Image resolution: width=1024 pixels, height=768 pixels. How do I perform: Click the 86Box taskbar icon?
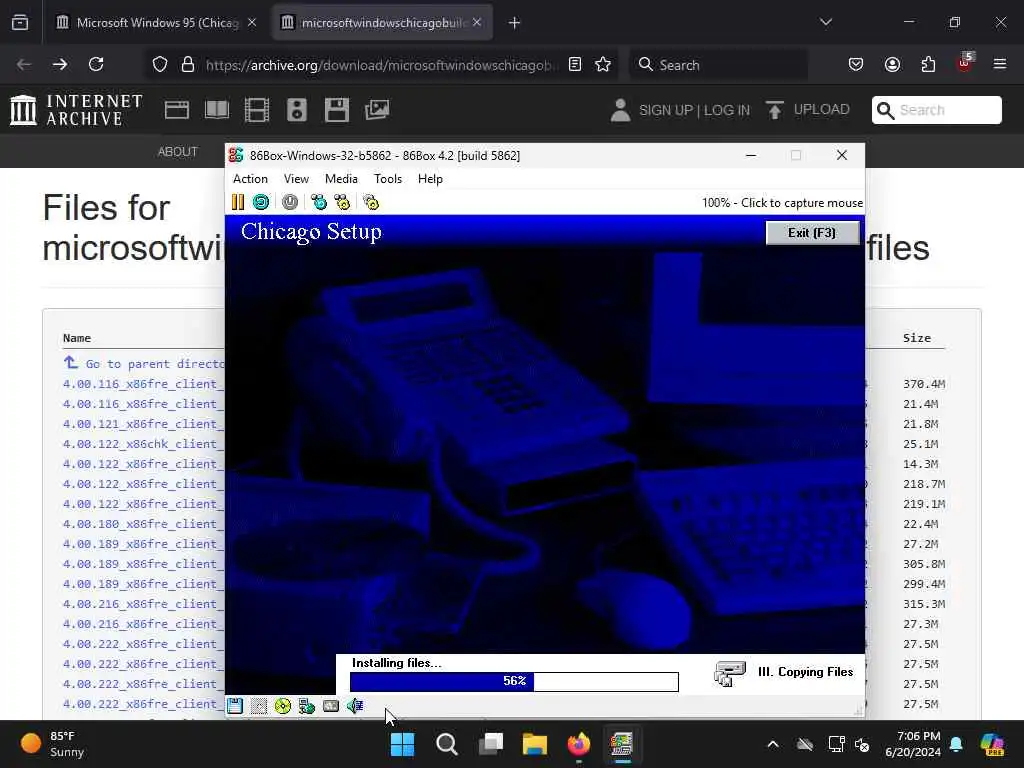[622, 744]
